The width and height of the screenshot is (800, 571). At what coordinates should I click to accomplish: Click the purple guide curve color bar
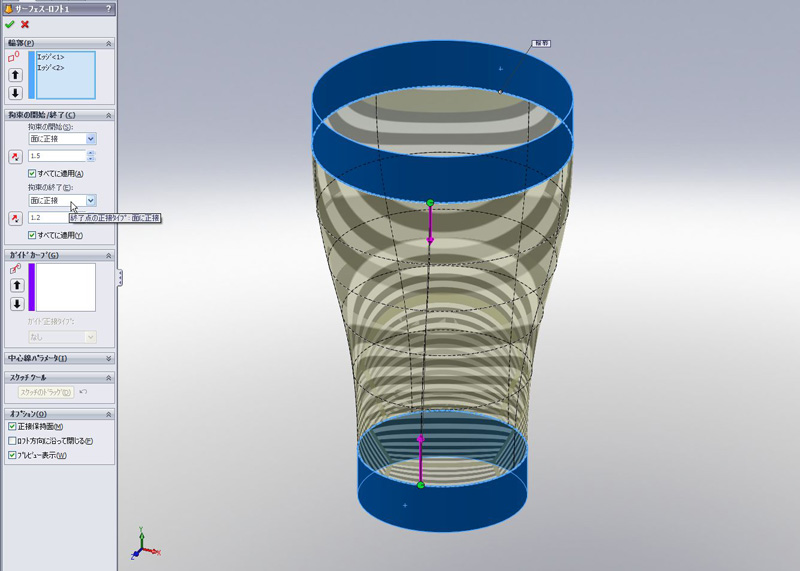[32, 287]
